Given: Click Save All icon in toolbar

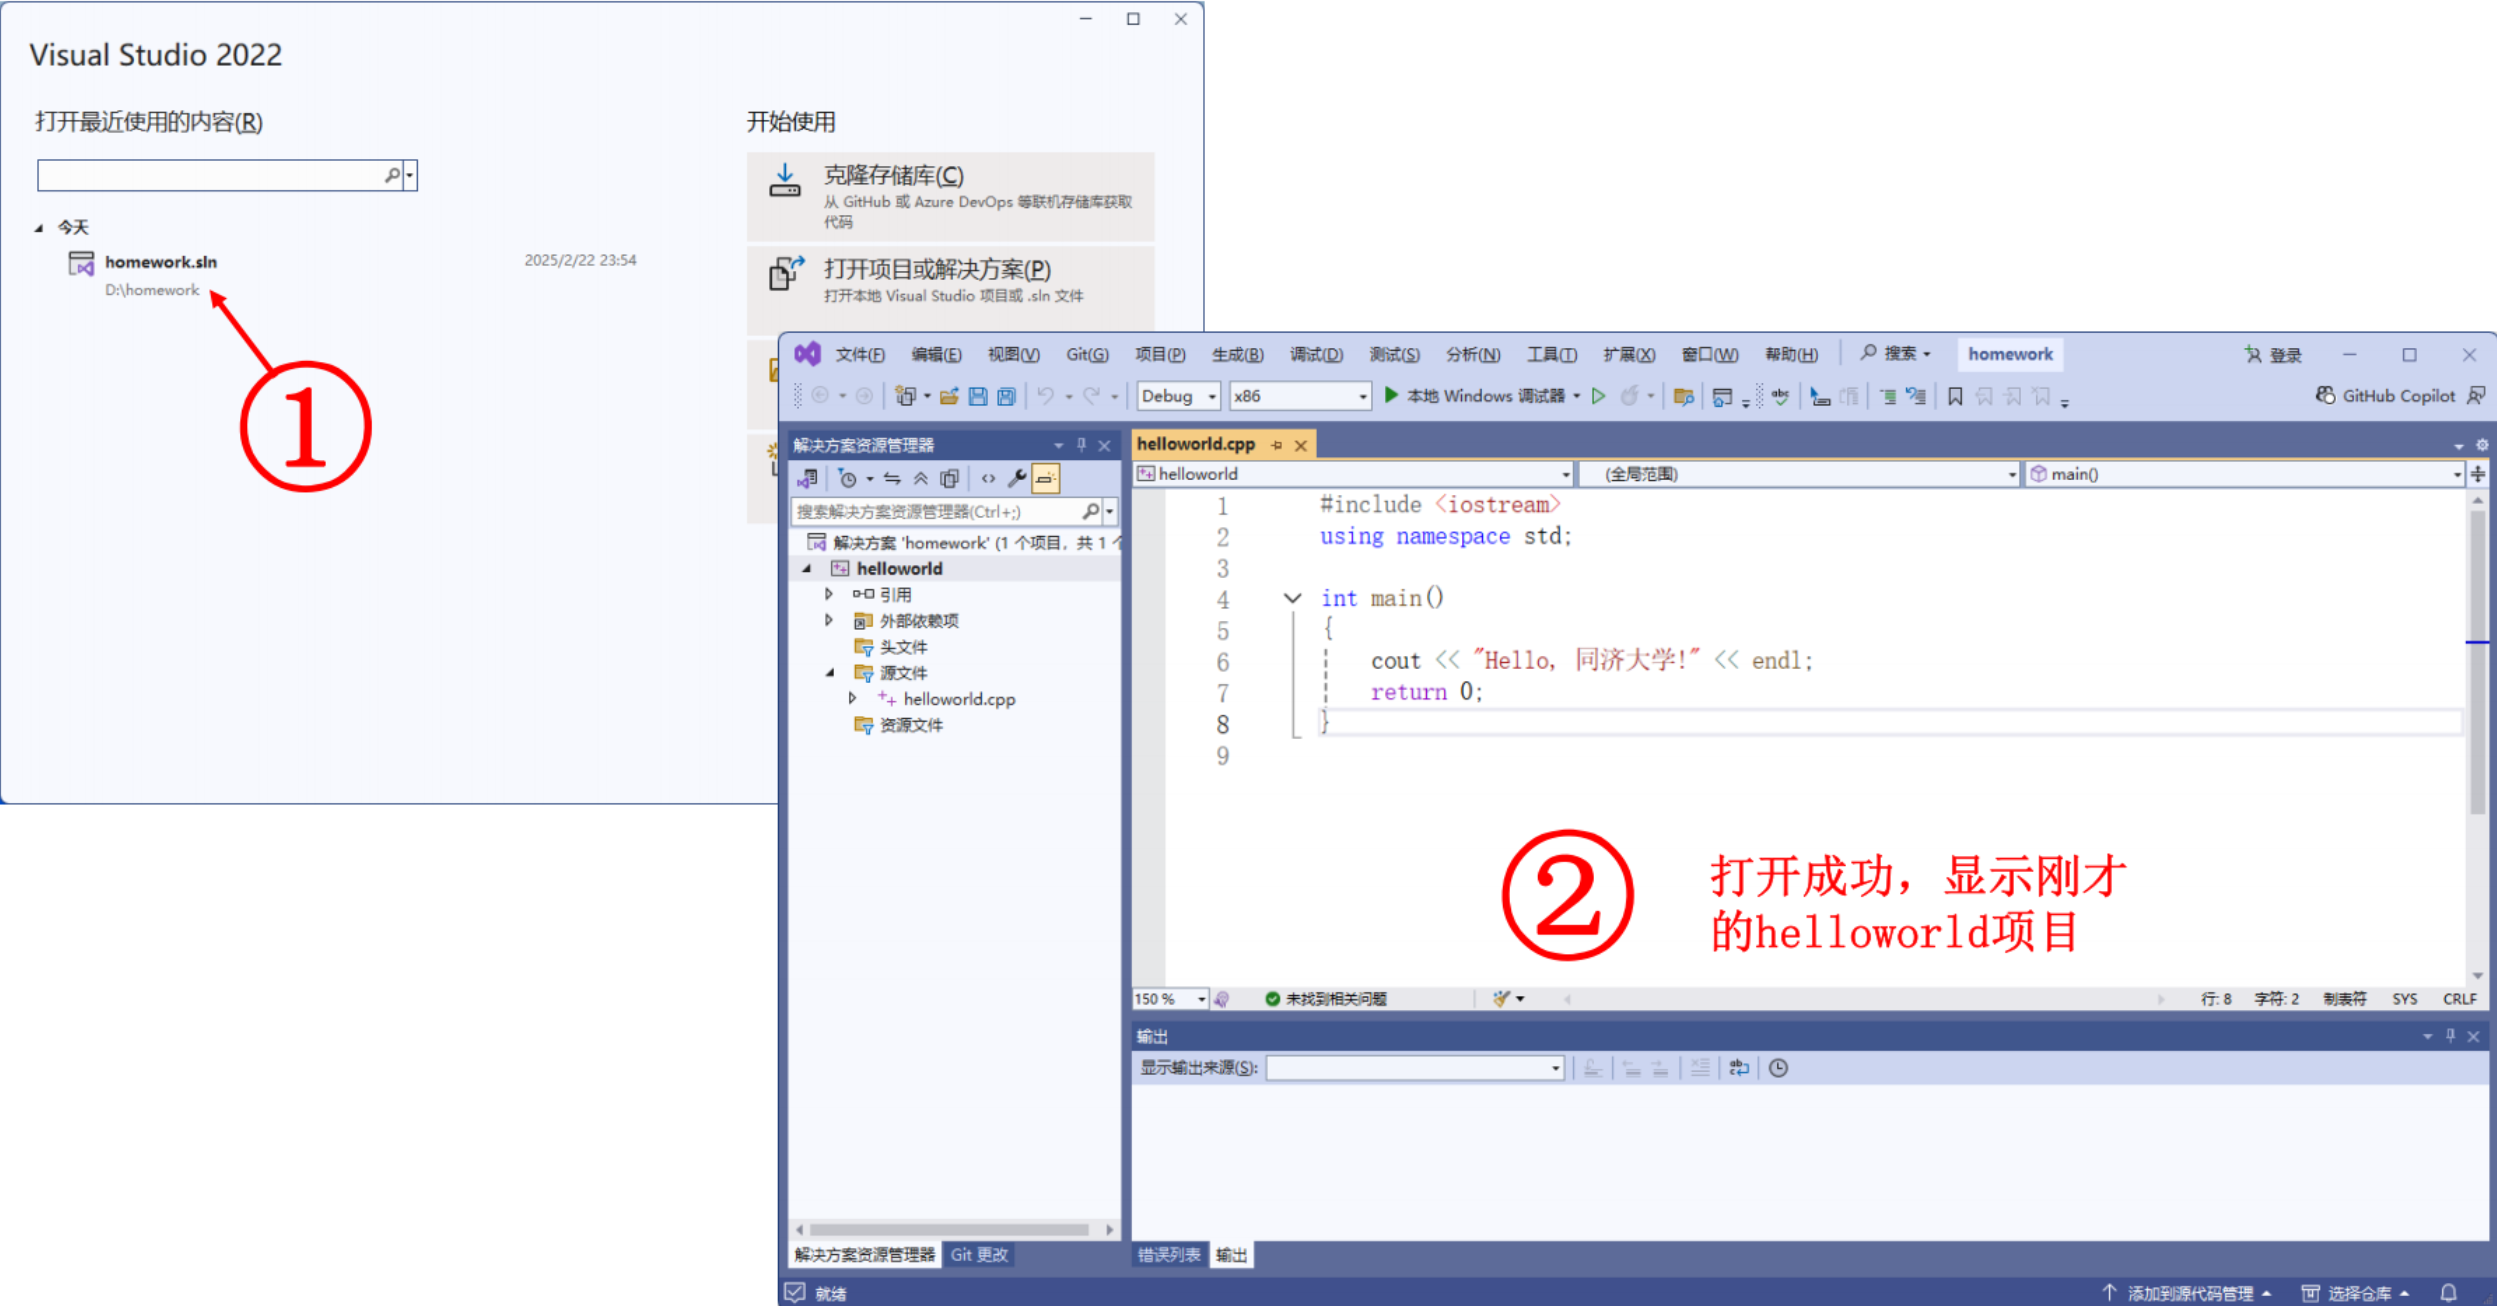Looking at the screenshot, I should (1006, 397).
